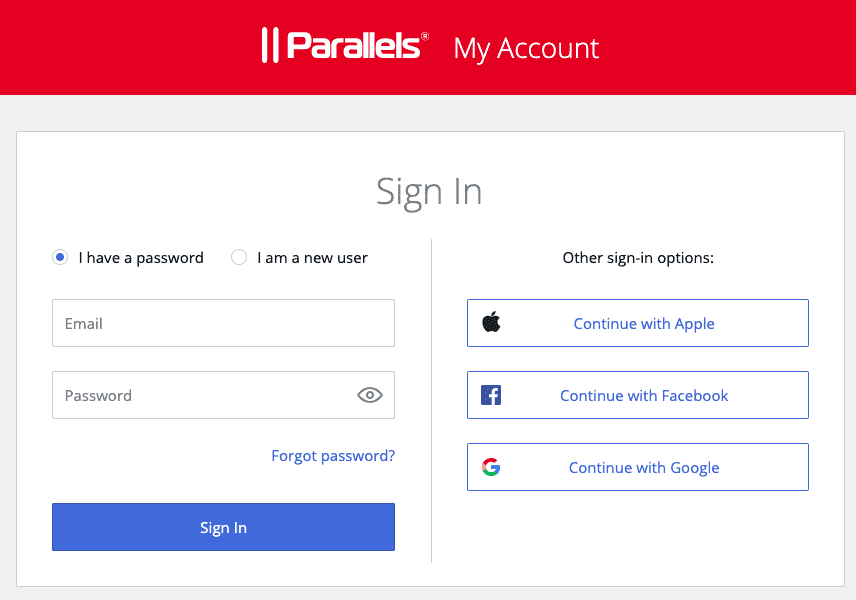
Task: Open the 'Forgot password?' link
Action: pyautogui.click(x=333, y=455)
